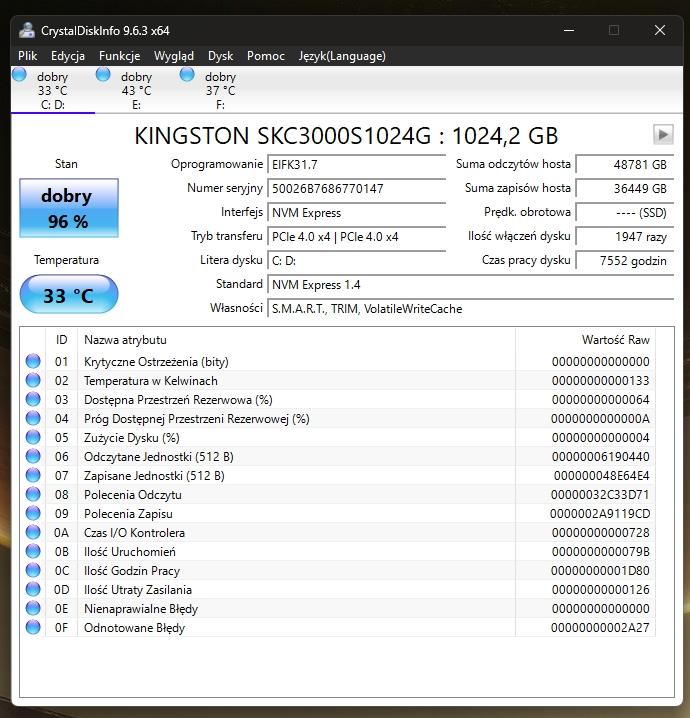Open the Funkcje menu
The image size is (690, 718).
coord(119,56)
